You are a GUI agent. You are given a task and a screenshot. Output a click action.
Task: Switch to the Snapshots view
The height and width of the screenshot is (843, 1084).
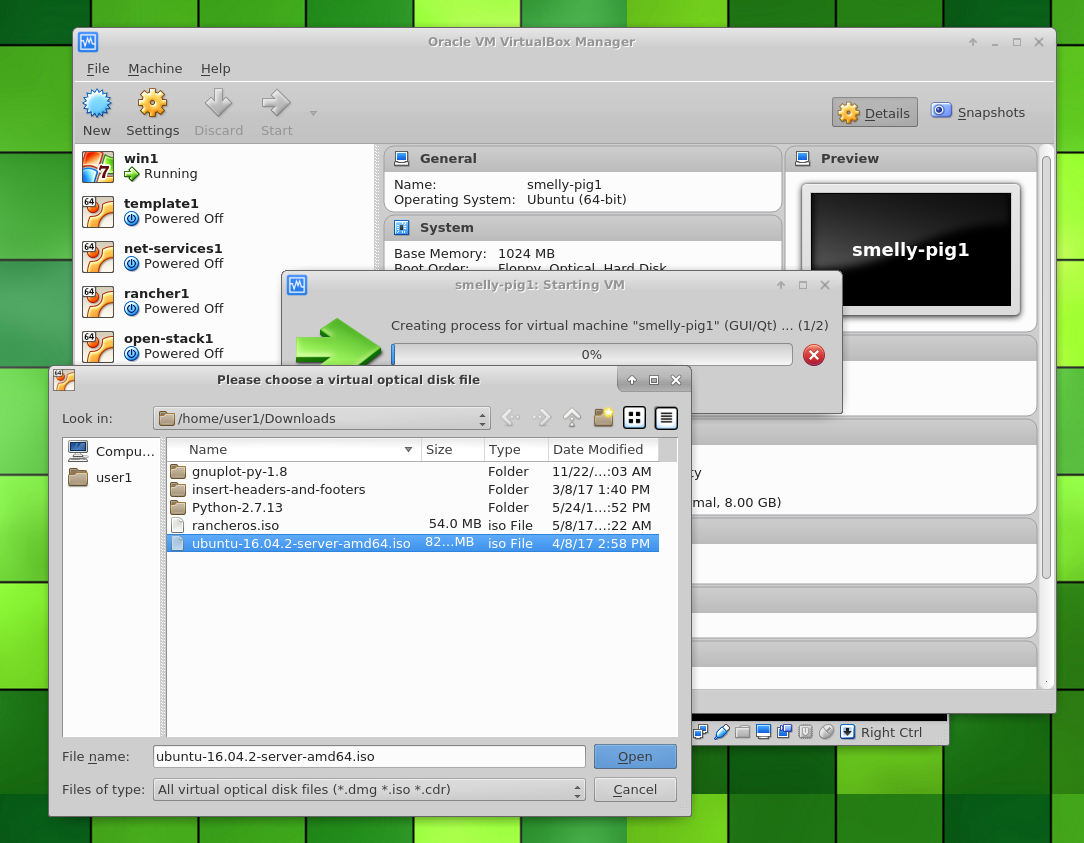pos(978,112)
